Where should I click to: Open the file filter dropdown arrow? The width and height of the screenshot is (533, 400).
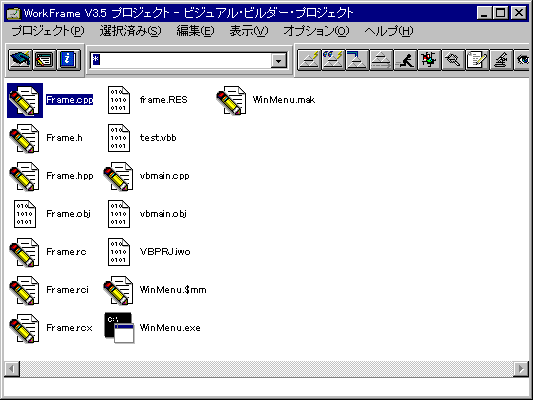pos(279,61)
